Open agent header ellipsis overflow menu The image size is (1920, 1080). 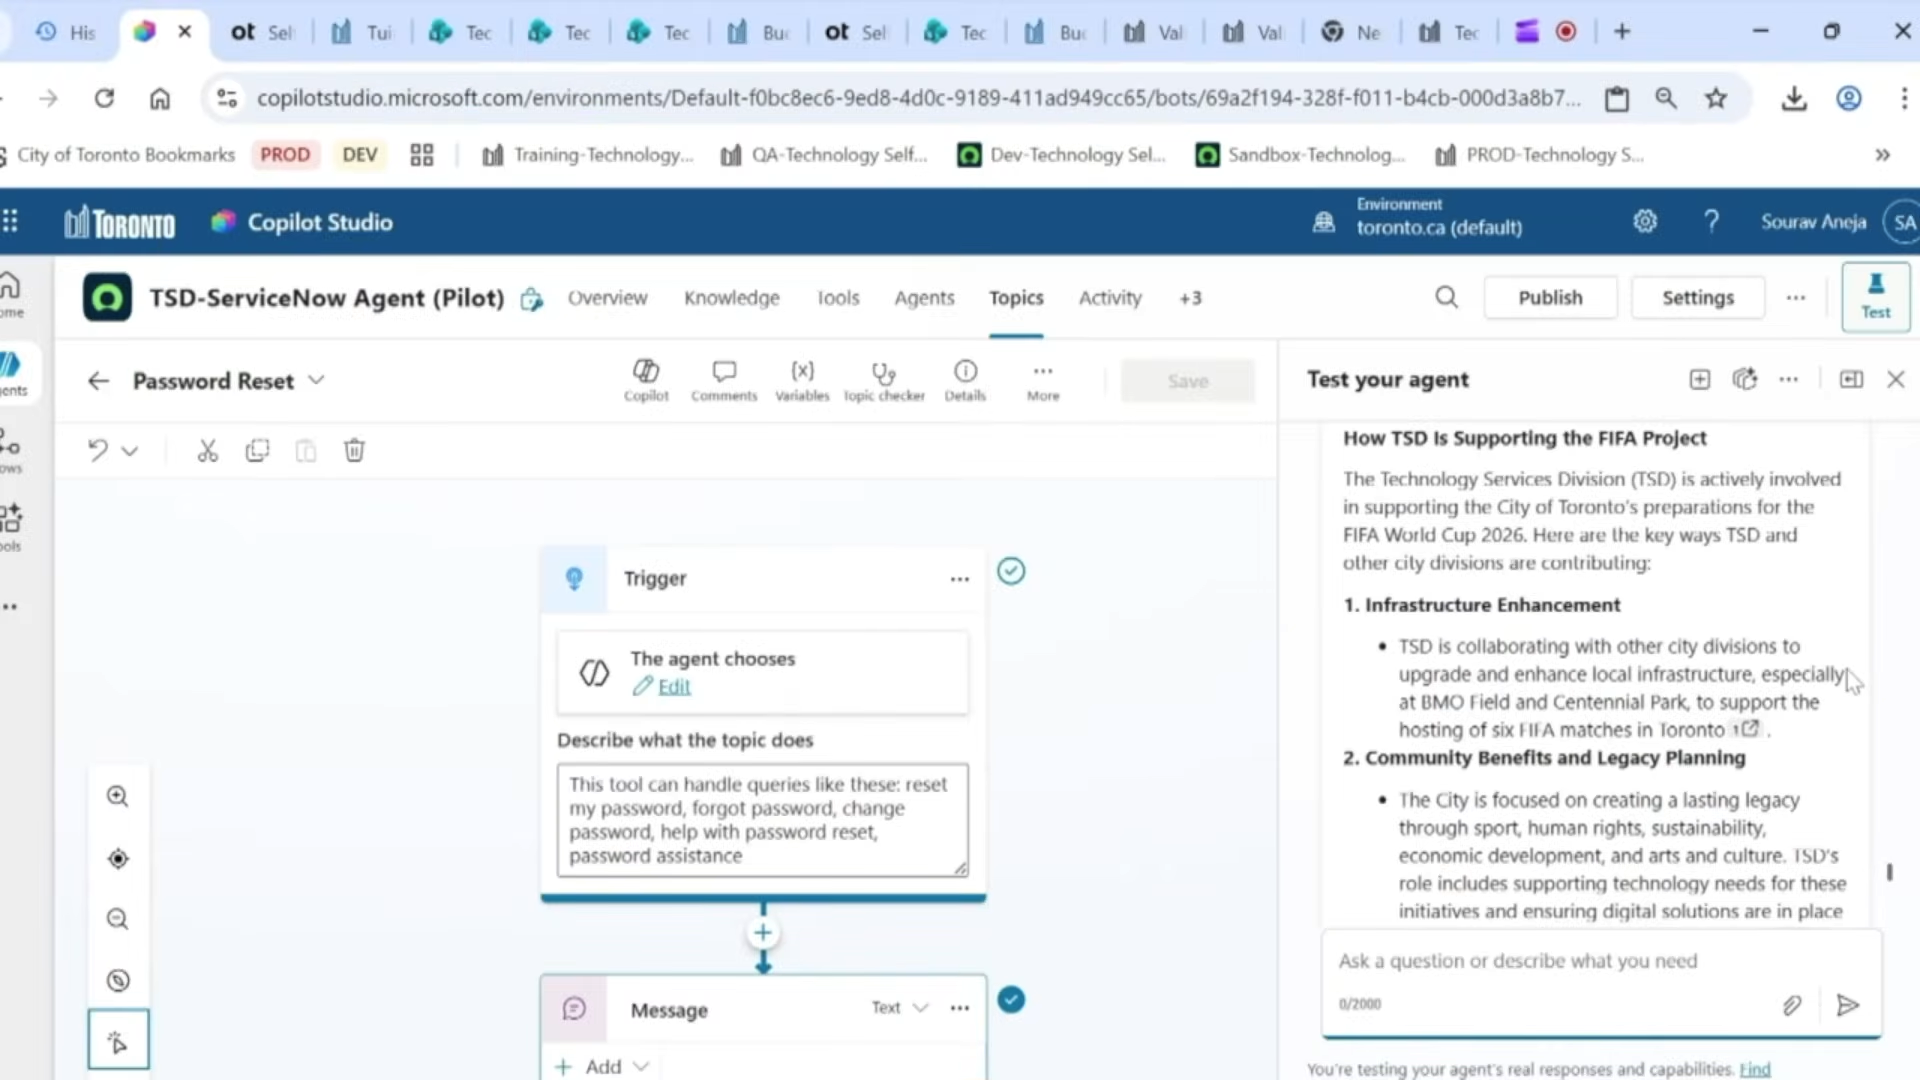point(1796,297)
